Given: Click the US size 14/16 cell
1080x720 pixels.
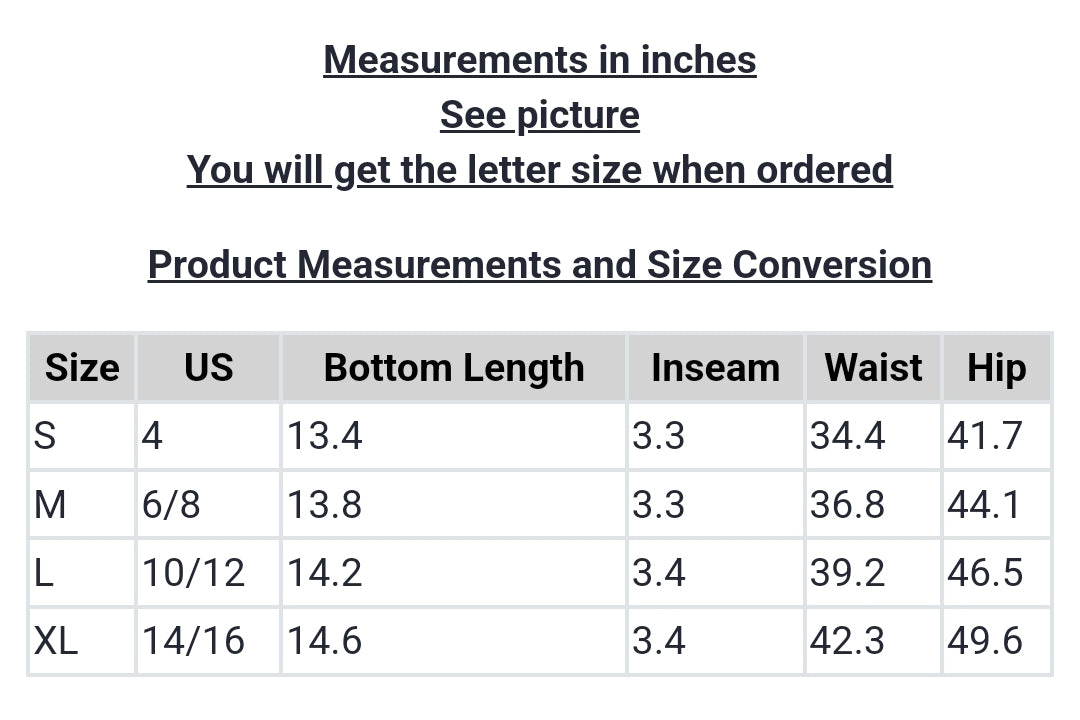Looking at the screenshot, I should point(193,641).
